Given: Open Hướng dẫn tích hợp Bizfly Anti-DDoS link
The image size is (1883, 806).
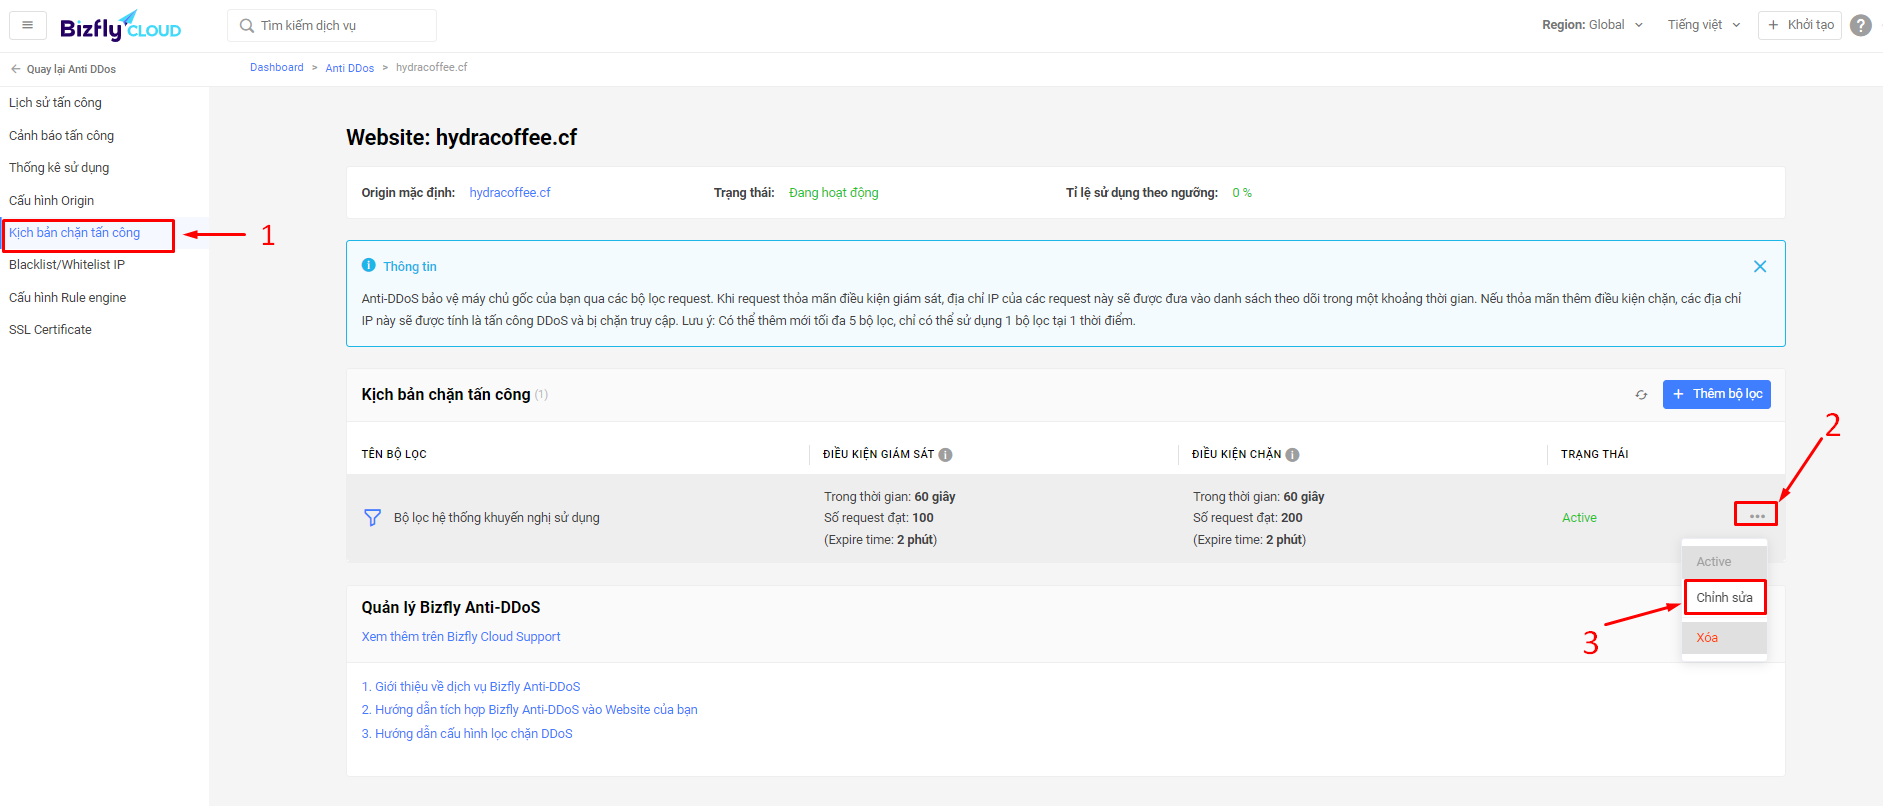Looking at the screenshot, I should pos(530,710).
